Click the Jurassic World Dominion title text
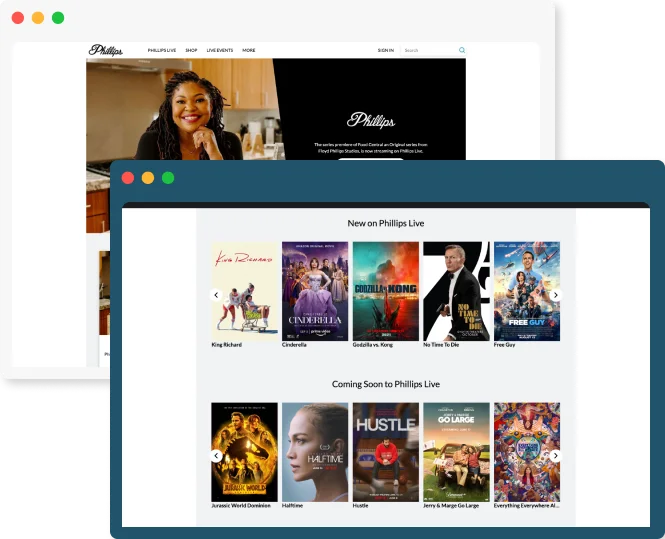This screenshot has height=539, width=665. pyautogui.click(x=241, y=505)
